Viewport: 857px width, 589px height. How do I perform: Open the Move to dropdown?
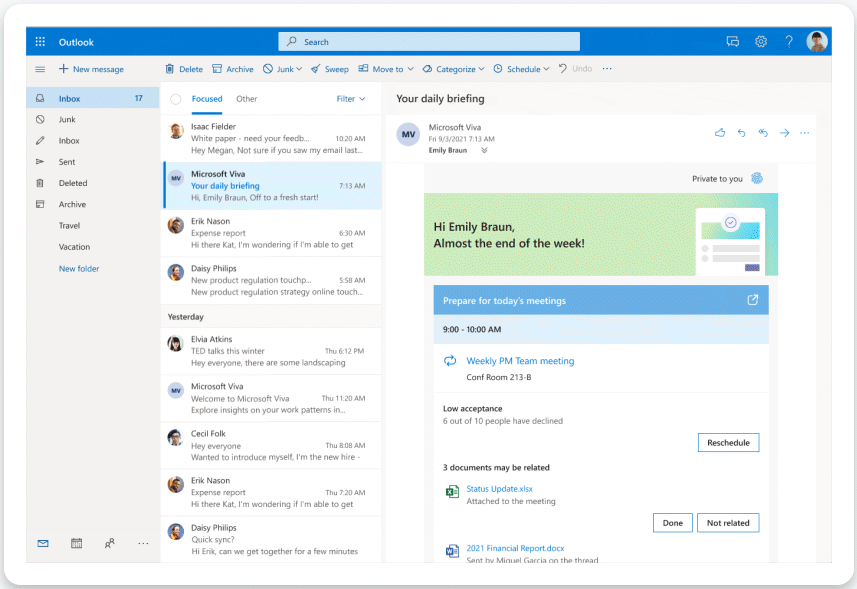tap(386, 69)
